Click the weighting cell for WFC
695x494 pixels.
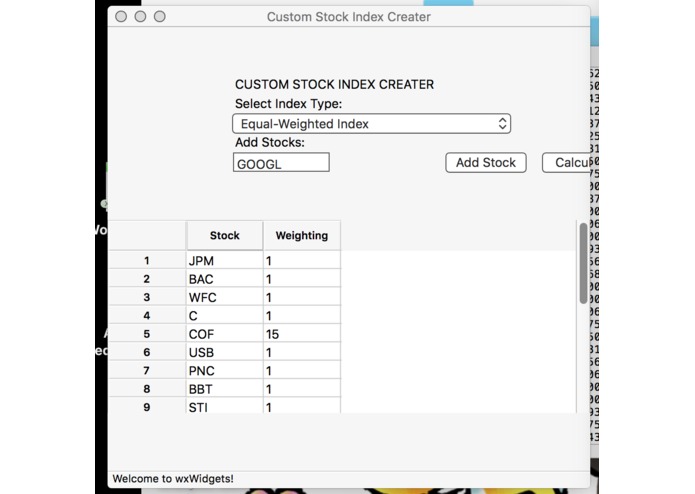coord(302,297)
